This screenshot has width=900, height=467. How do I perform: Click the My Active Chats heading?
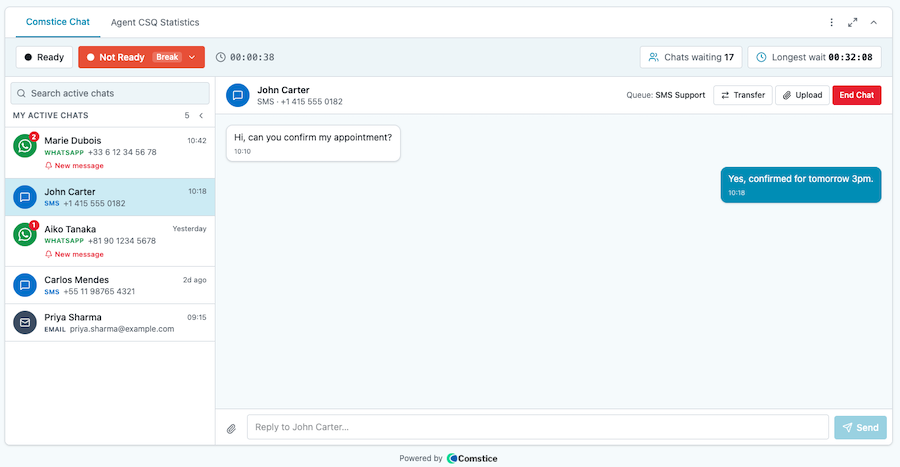tap(51, 115)
